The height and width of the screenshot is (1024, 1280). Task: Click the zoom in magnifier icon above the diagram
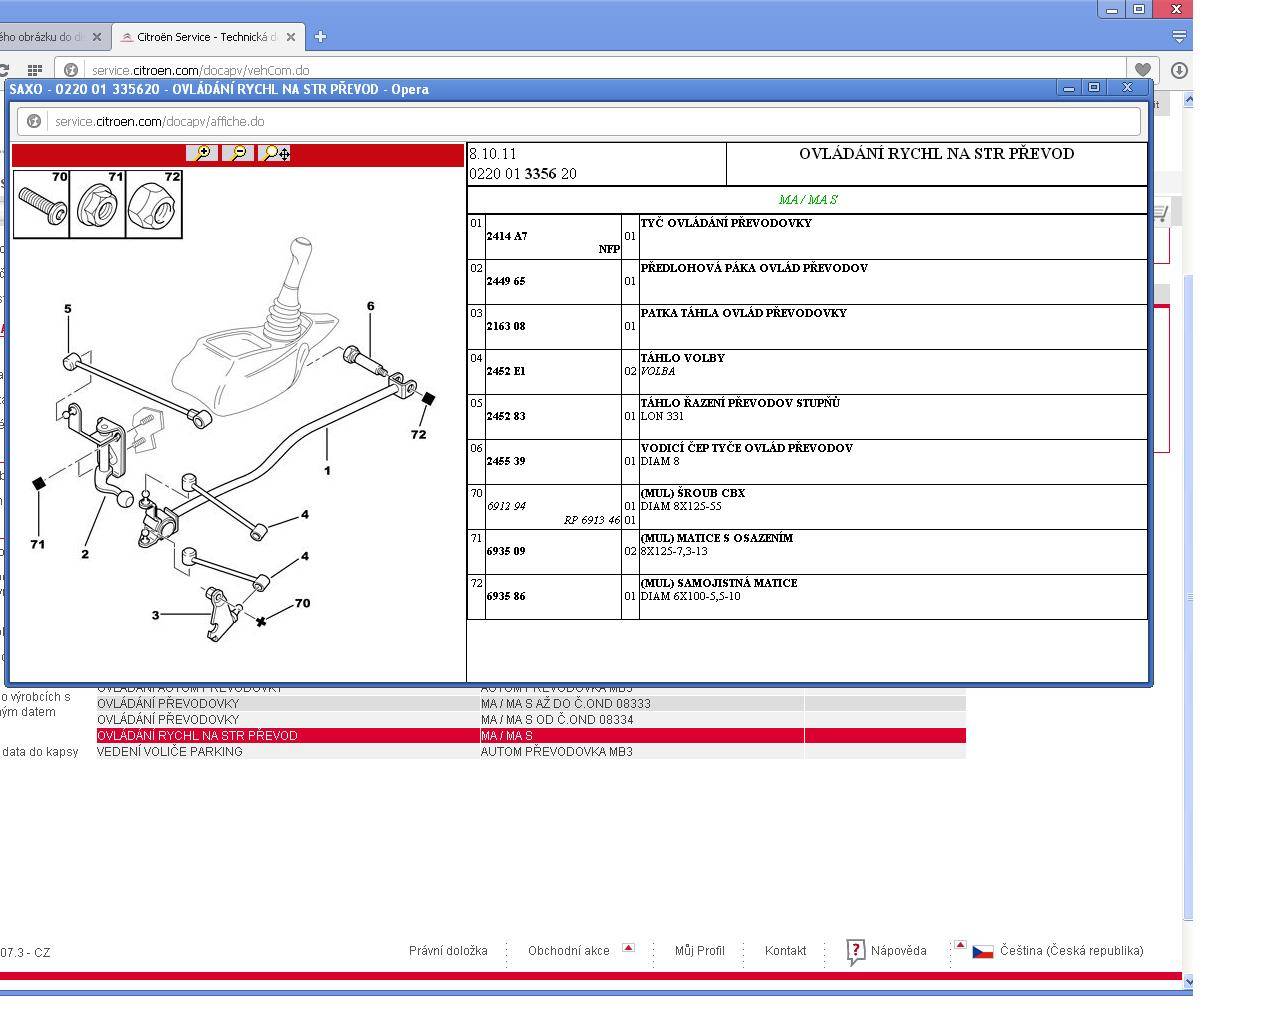pyautogui.click(x=202, y=153)
